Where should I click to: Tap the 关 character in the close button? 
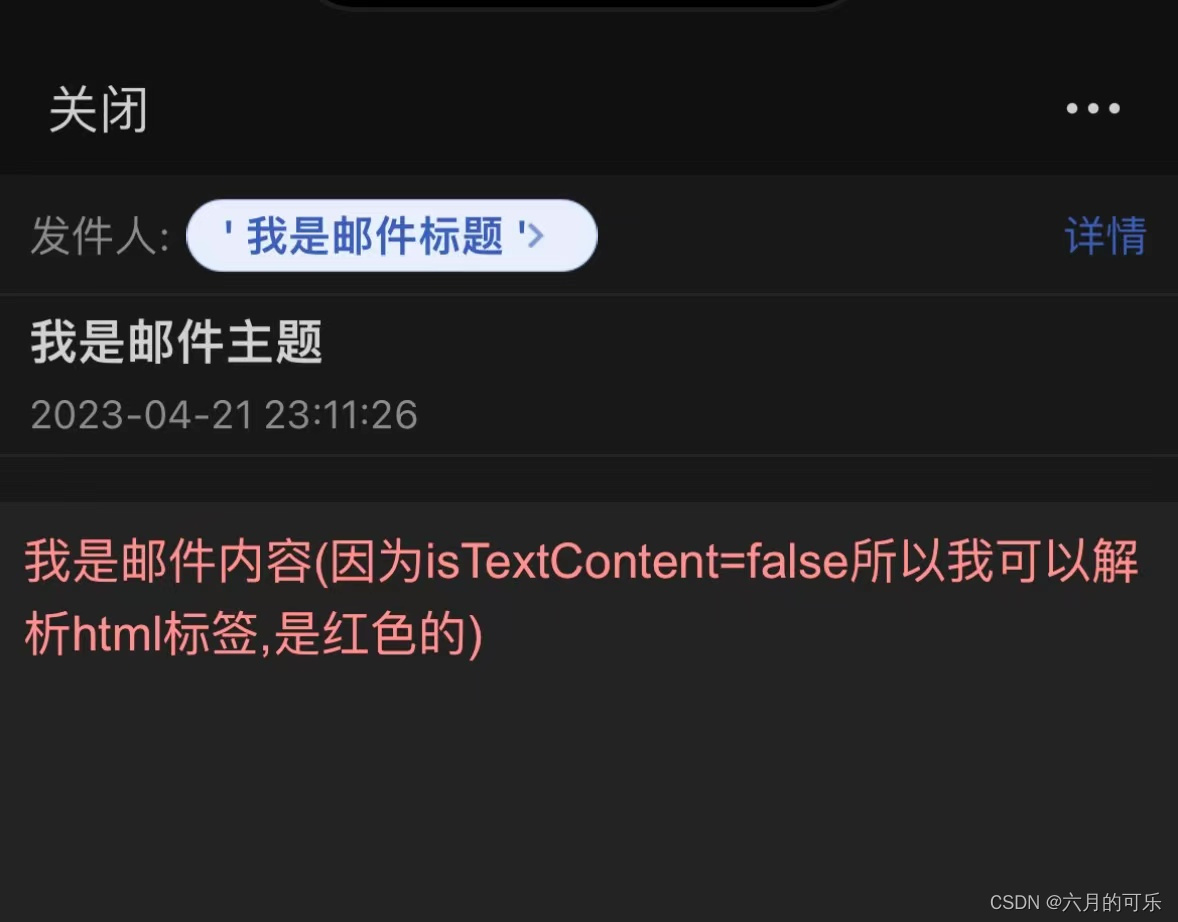(x=73, y=110)
